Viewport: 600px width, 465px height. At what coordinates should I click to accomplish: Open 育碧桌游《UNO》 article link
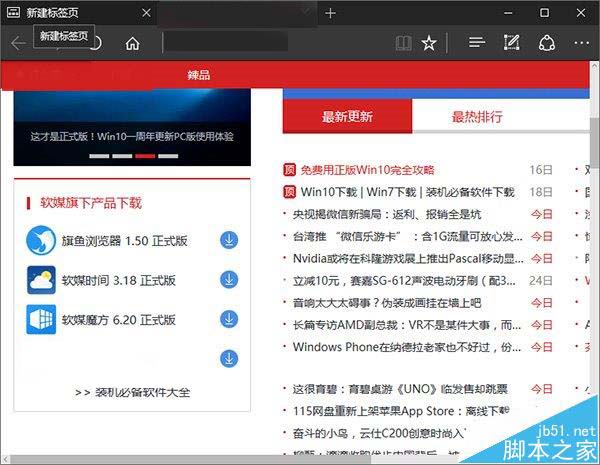400,389
